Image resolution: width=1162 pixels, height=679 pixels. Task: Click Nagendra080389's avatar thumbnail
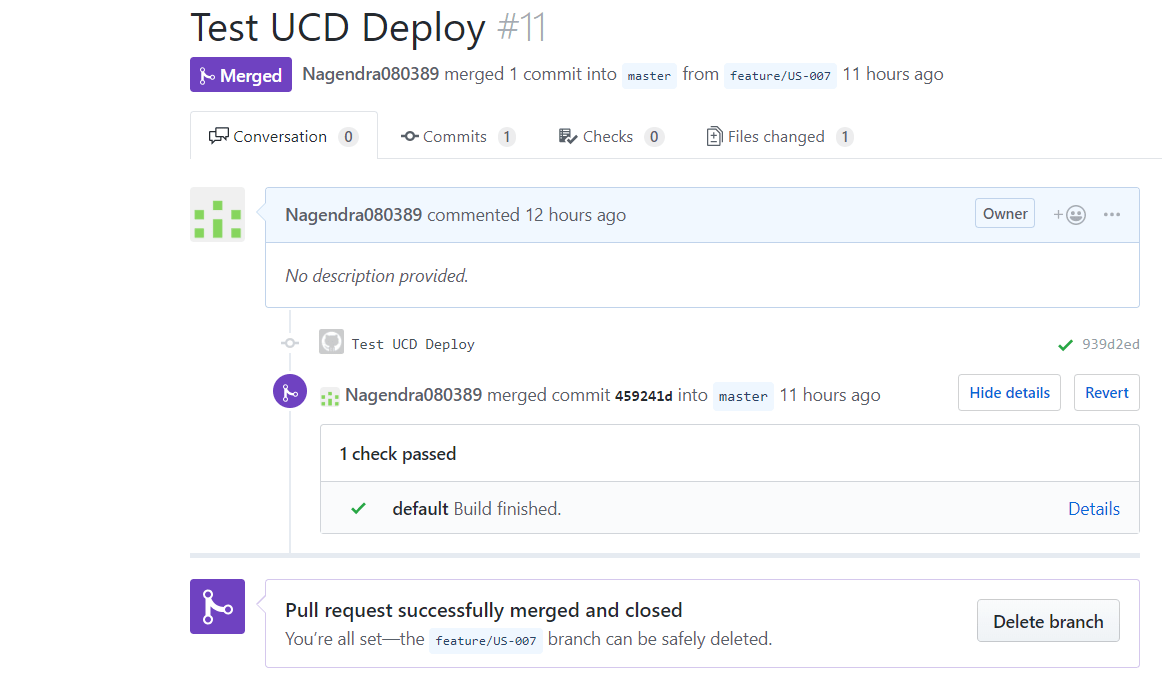[x=217, y=214]
